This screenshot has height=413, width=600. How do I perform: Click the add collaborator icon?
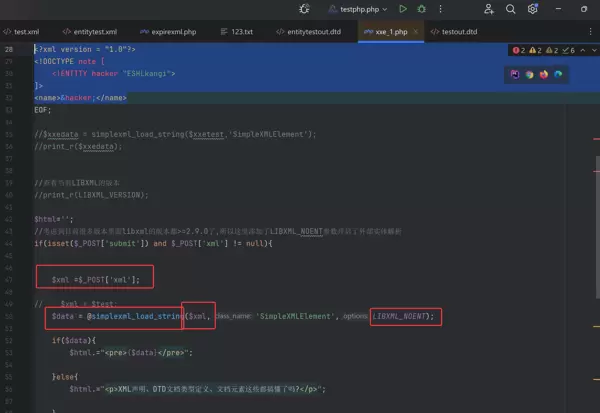(x=487, y=9)
